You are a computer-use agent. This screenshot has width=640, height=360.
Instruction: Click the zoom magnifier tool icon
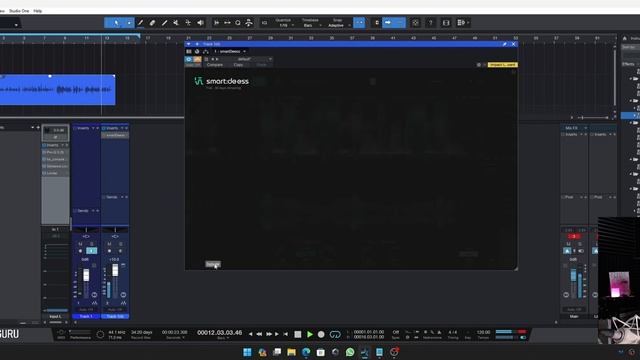(x=238, y=23)
